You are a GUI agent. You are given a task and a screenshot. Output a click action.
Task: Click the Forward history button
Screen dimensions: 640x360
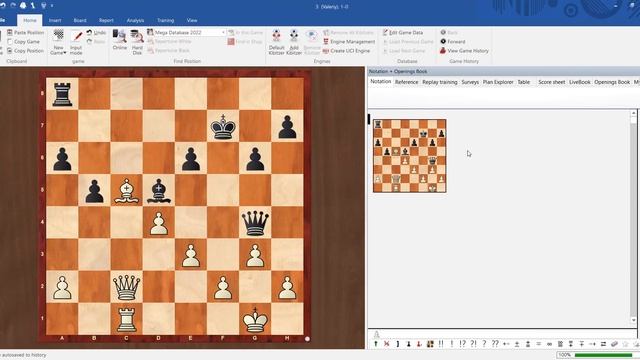coord(453,42)
